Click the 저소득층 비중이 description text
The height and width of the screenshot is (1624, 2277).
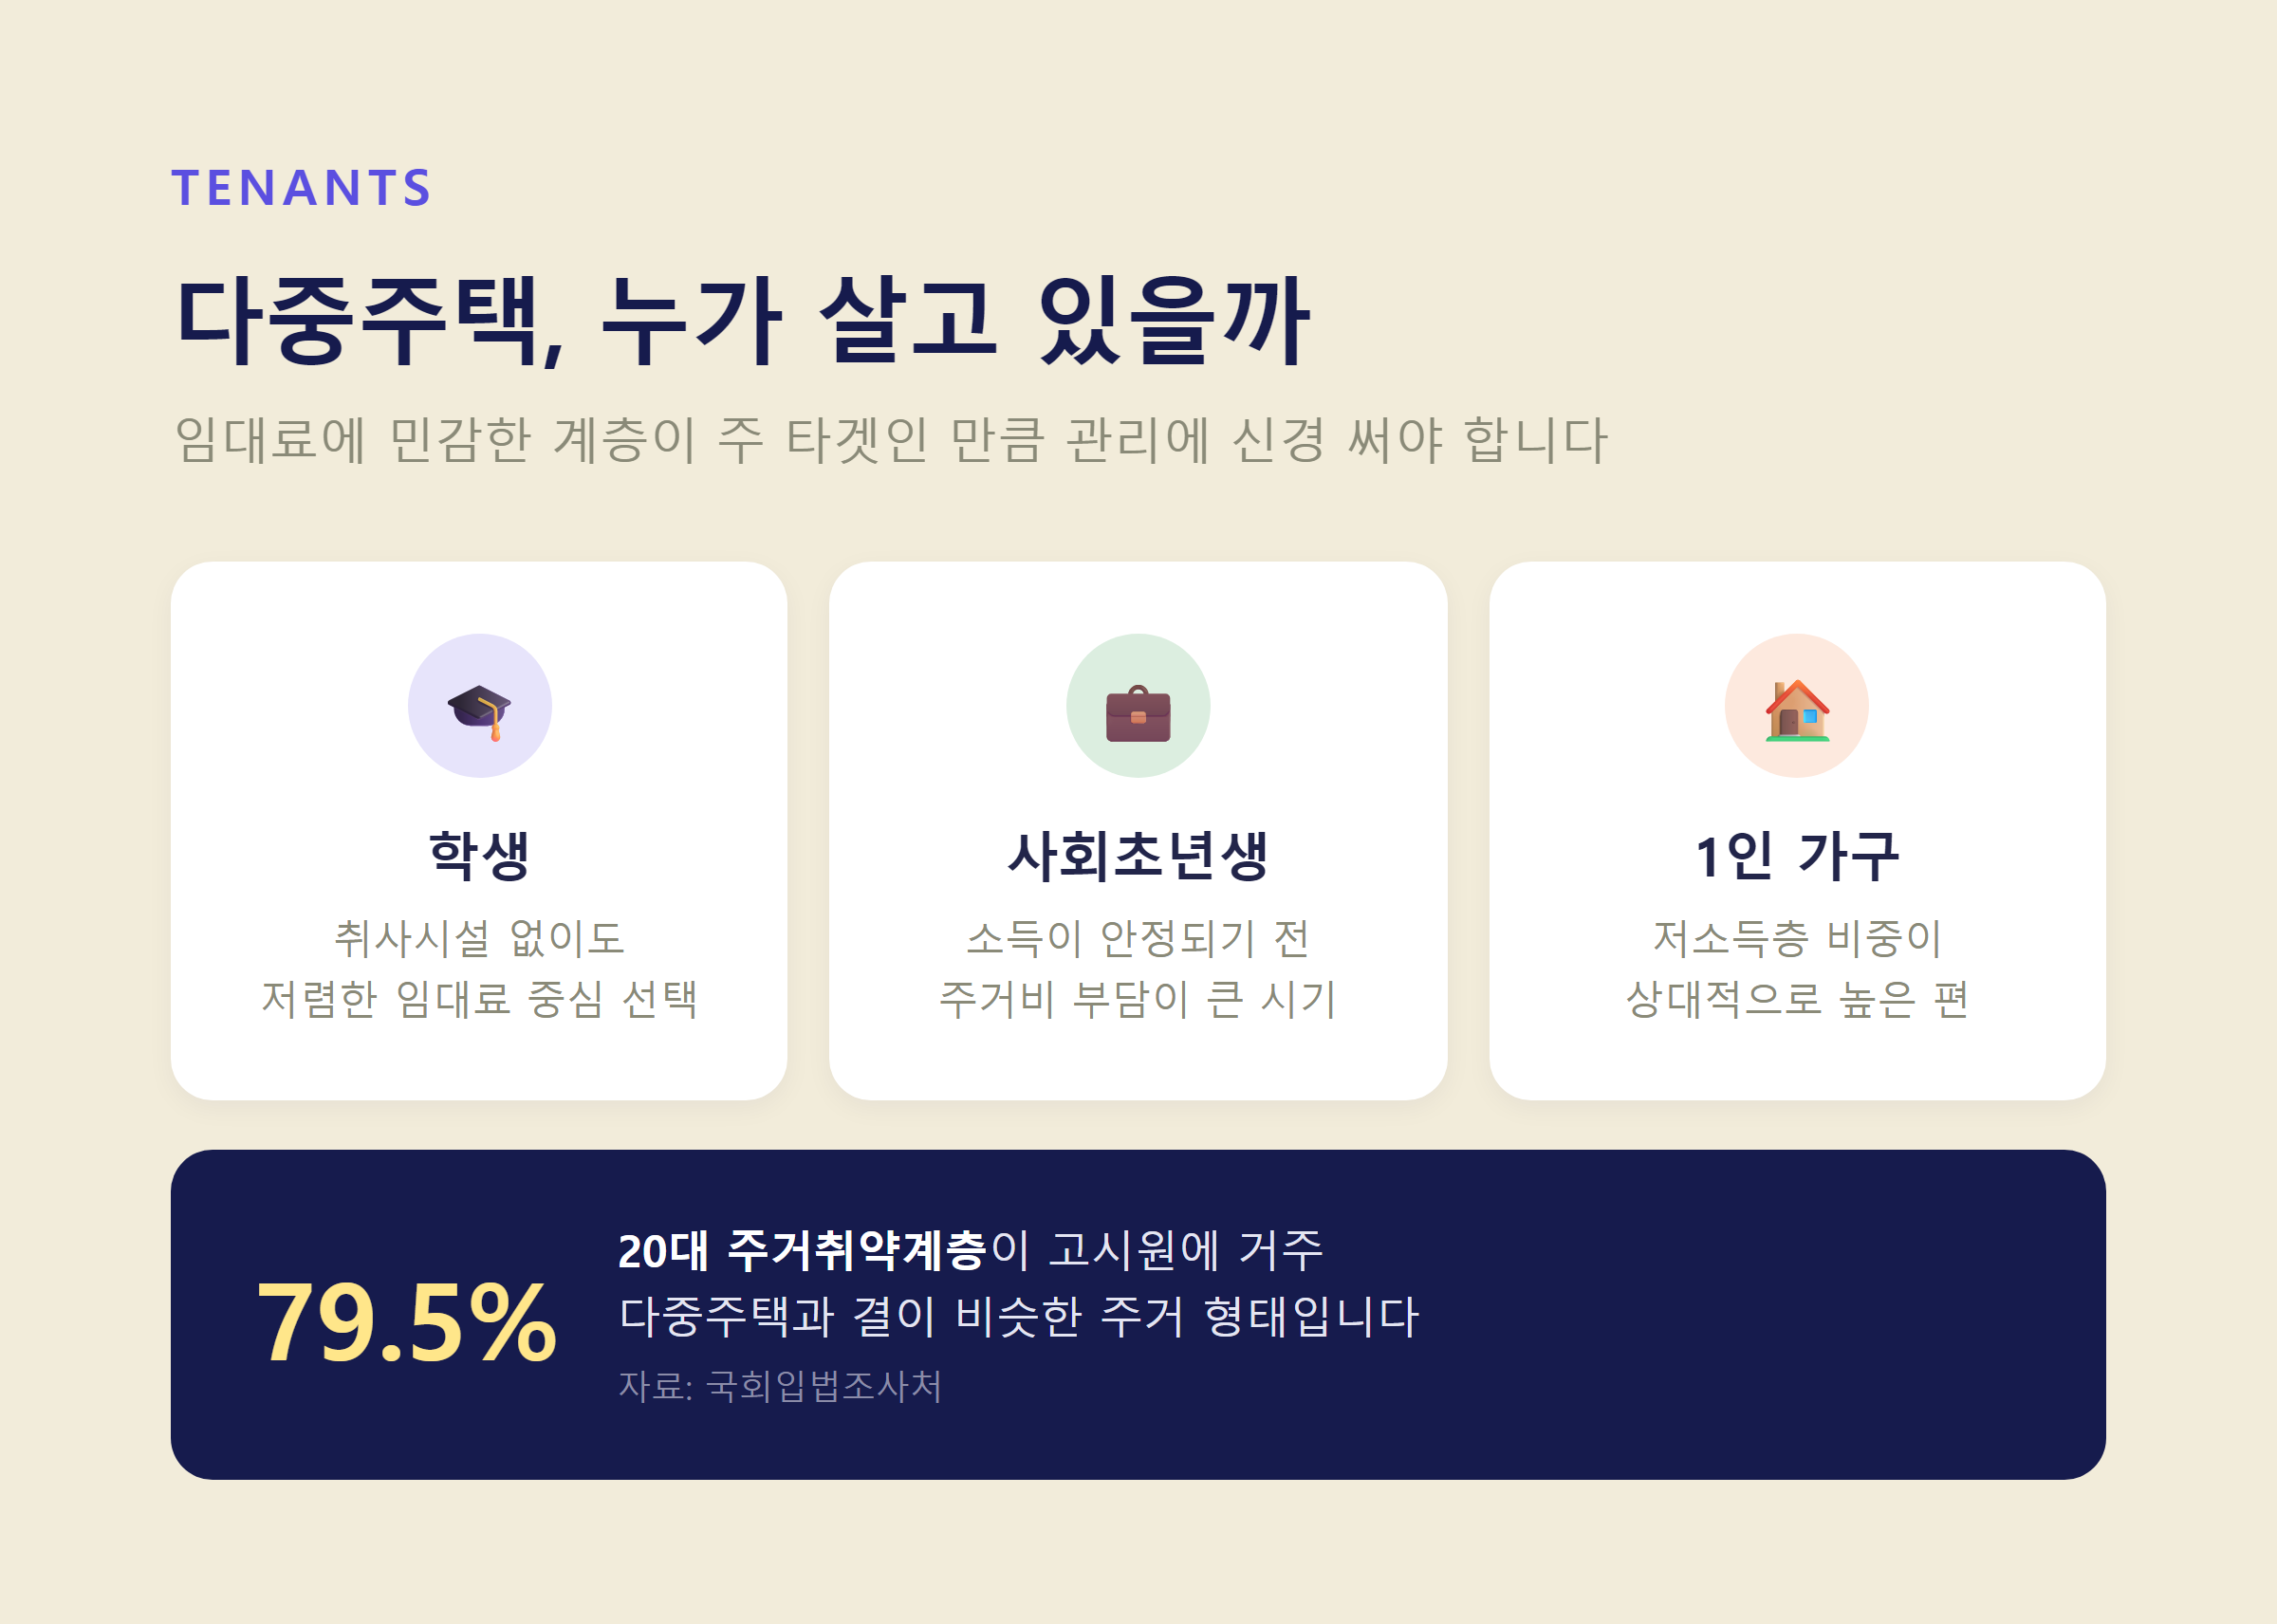pos(1797,938)
